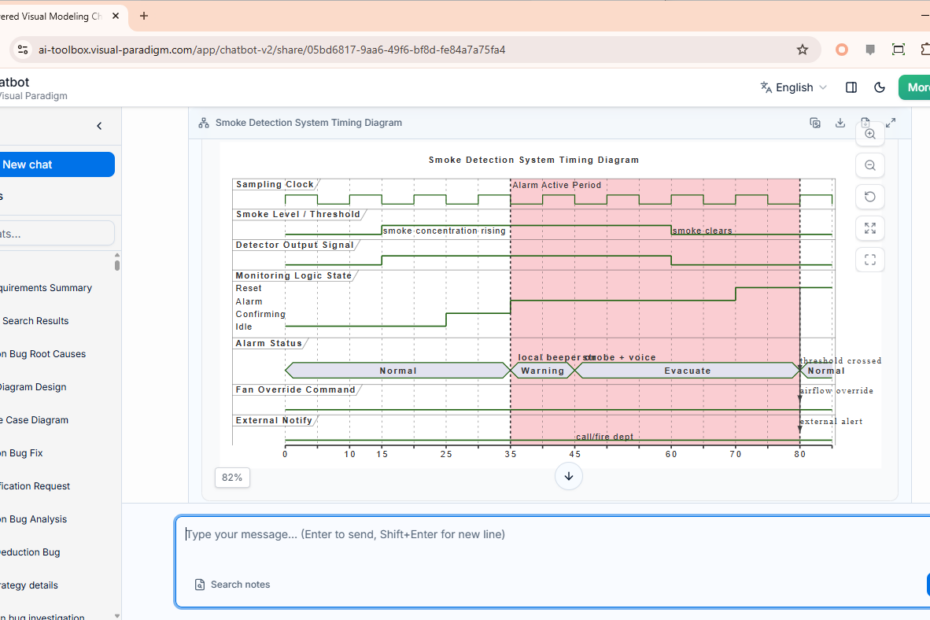
Task: Click the Search notes button
Action: click(232, 584)
